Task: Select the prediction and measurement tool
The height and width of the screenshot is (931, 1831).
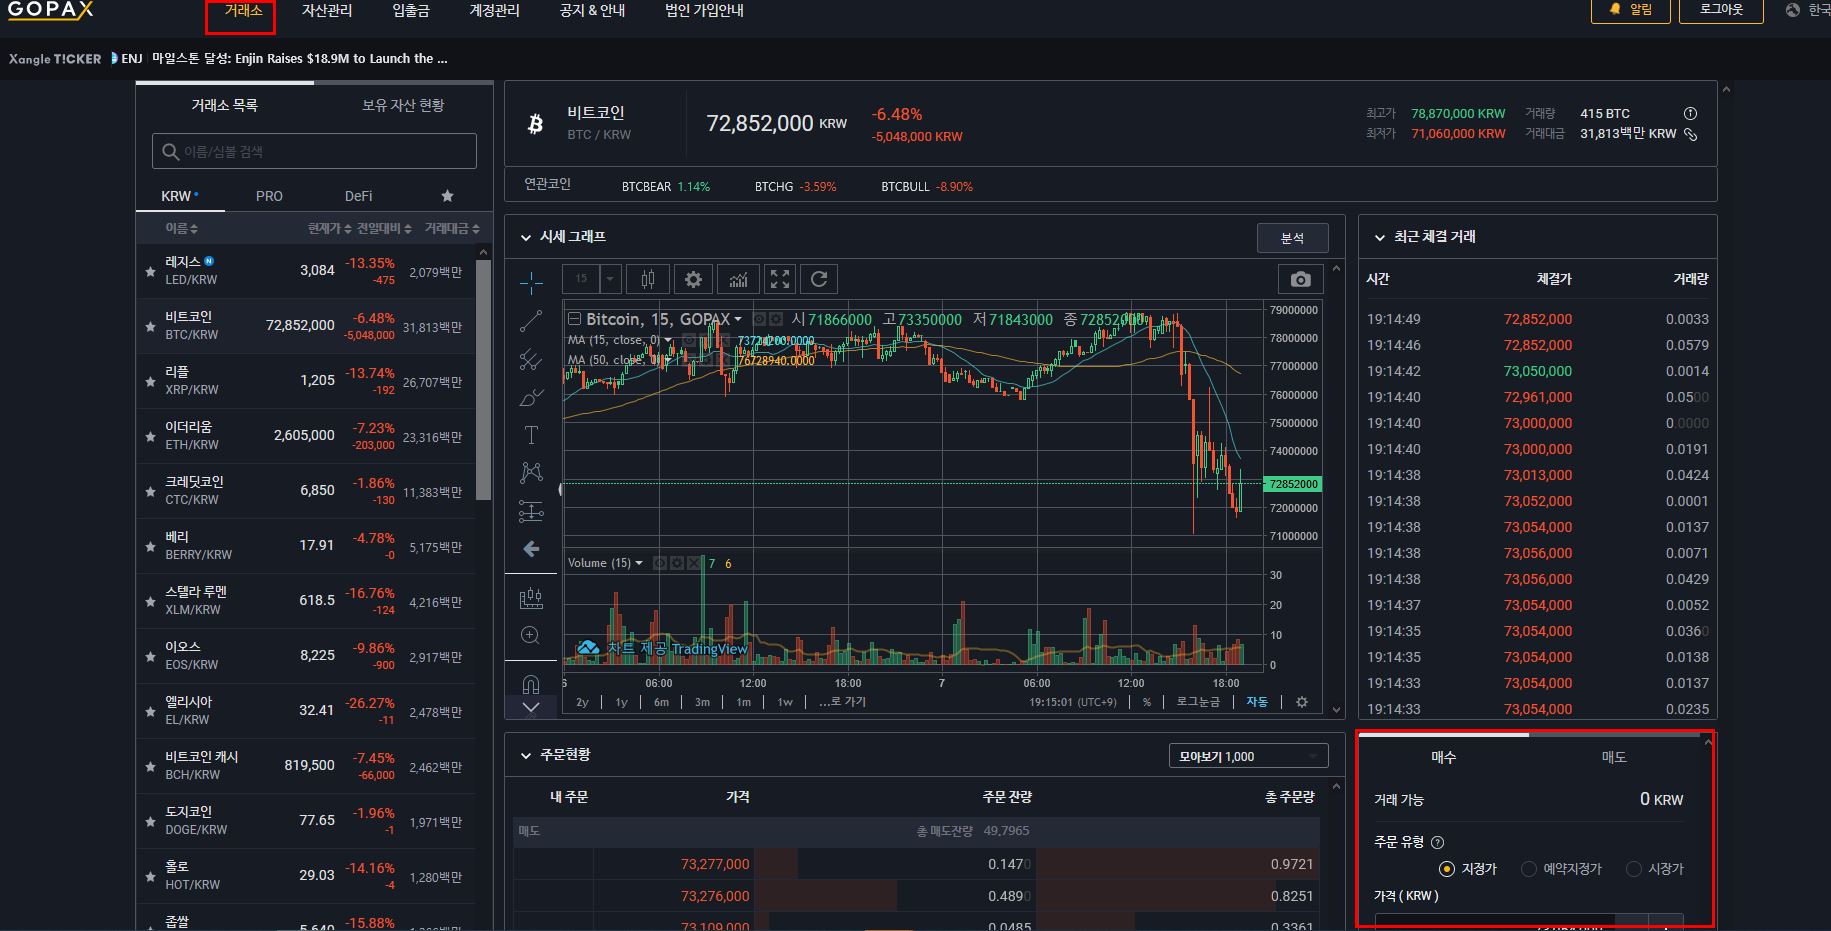Action: [531, 512]
